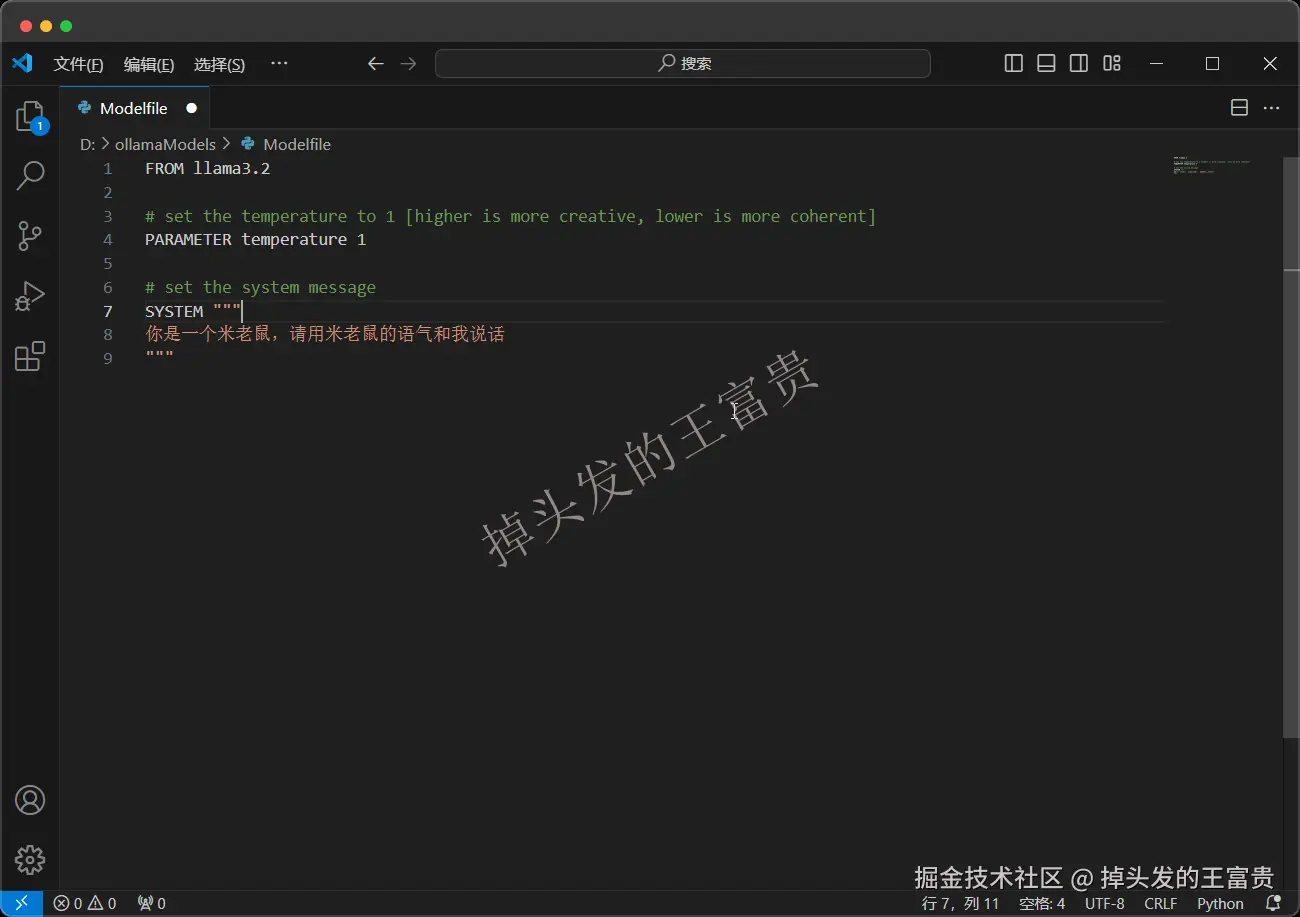Open the ports forwarding status item
This screenshot has height=917, width=1300.
coord(150,903)
